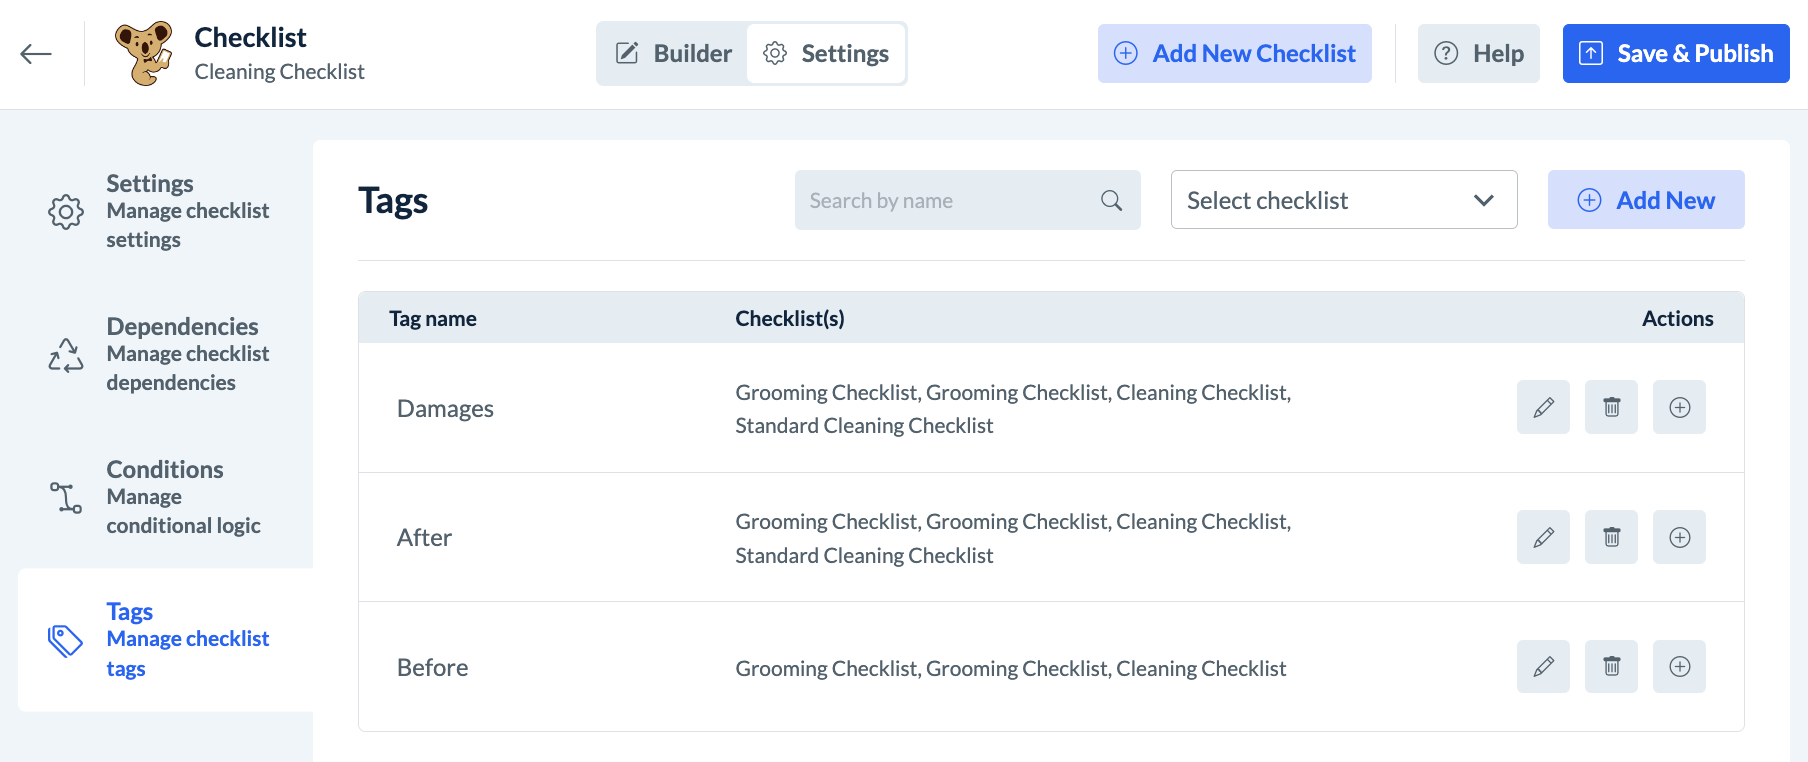Open Conditions in the sidebar
The width and height of the screenshot is (1808, 762).
point(165,497)
